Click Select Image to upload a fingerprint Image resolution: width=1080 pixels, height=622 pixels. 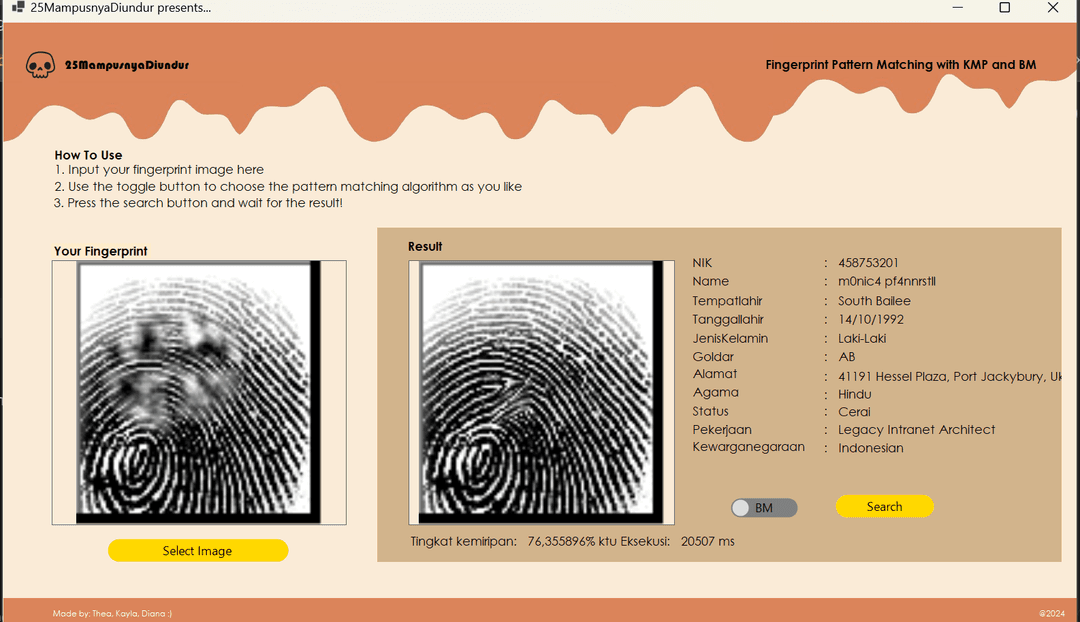[x=197, y=550]
